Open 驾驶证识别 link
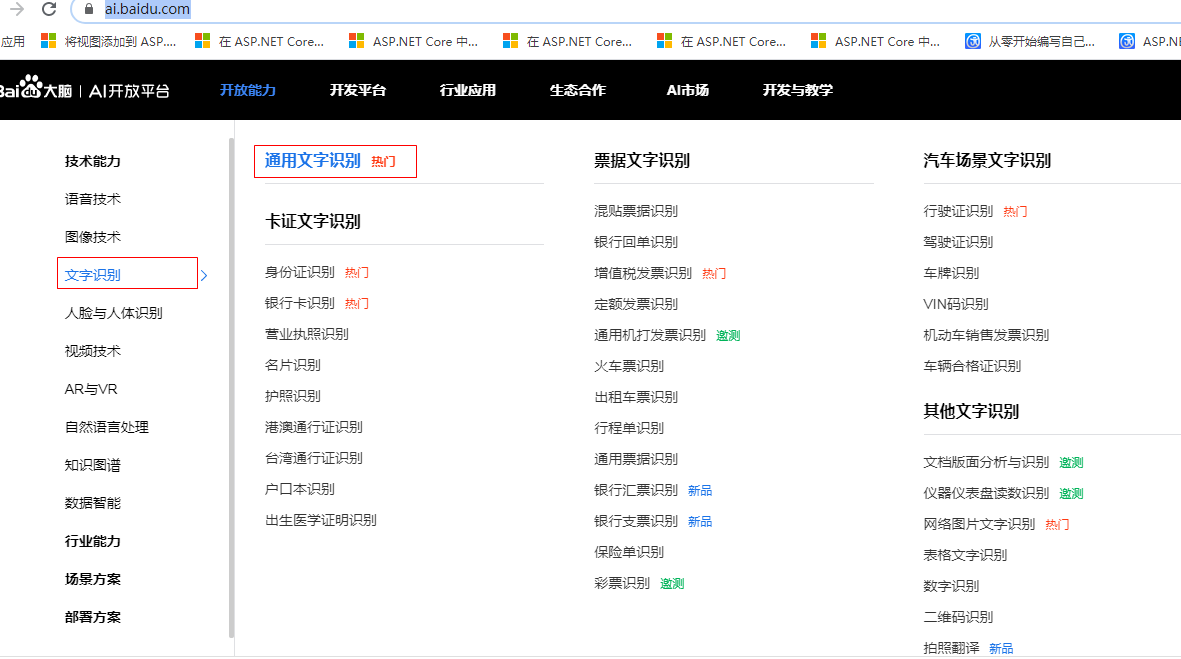Screen dimensions: 1181x659 pyautogui.click(x=958, y=242)
